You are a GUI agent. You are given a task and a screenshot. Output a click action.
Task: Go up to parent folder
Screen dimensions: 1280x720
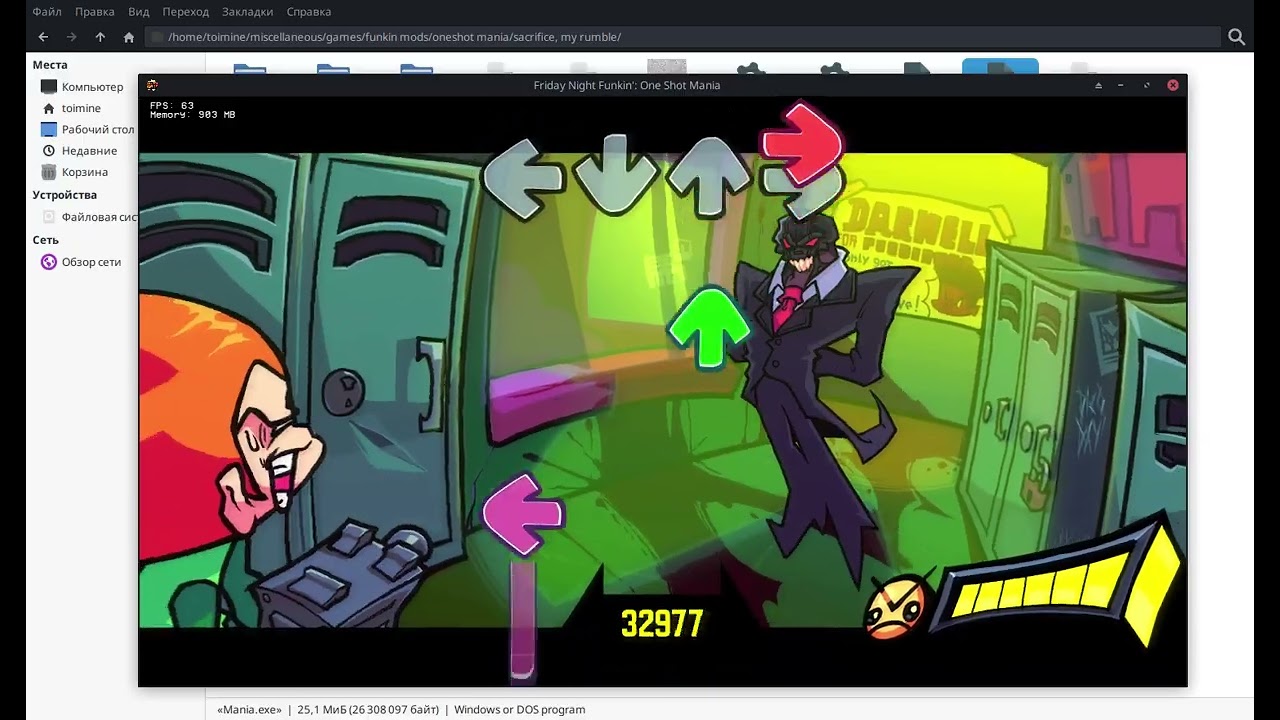click(x=100, y=37)
